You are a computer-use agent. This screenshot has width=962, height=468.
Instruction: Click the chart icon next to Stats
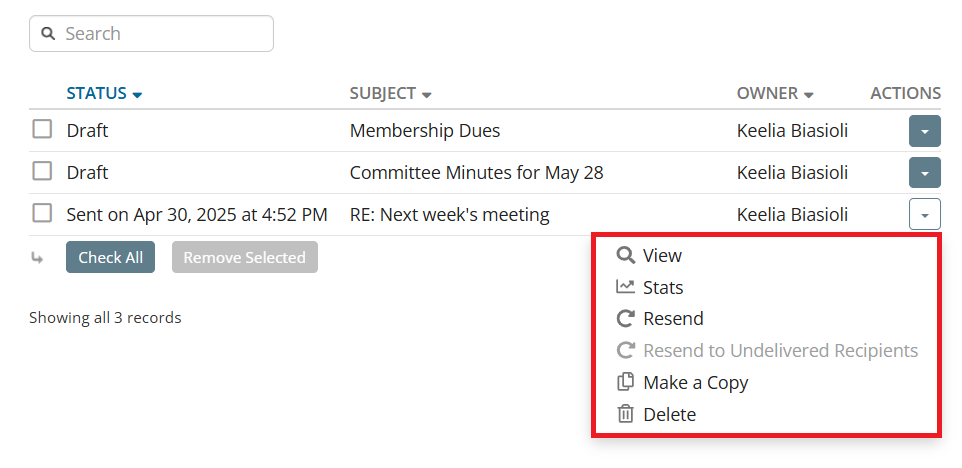(x=626, y=287)
